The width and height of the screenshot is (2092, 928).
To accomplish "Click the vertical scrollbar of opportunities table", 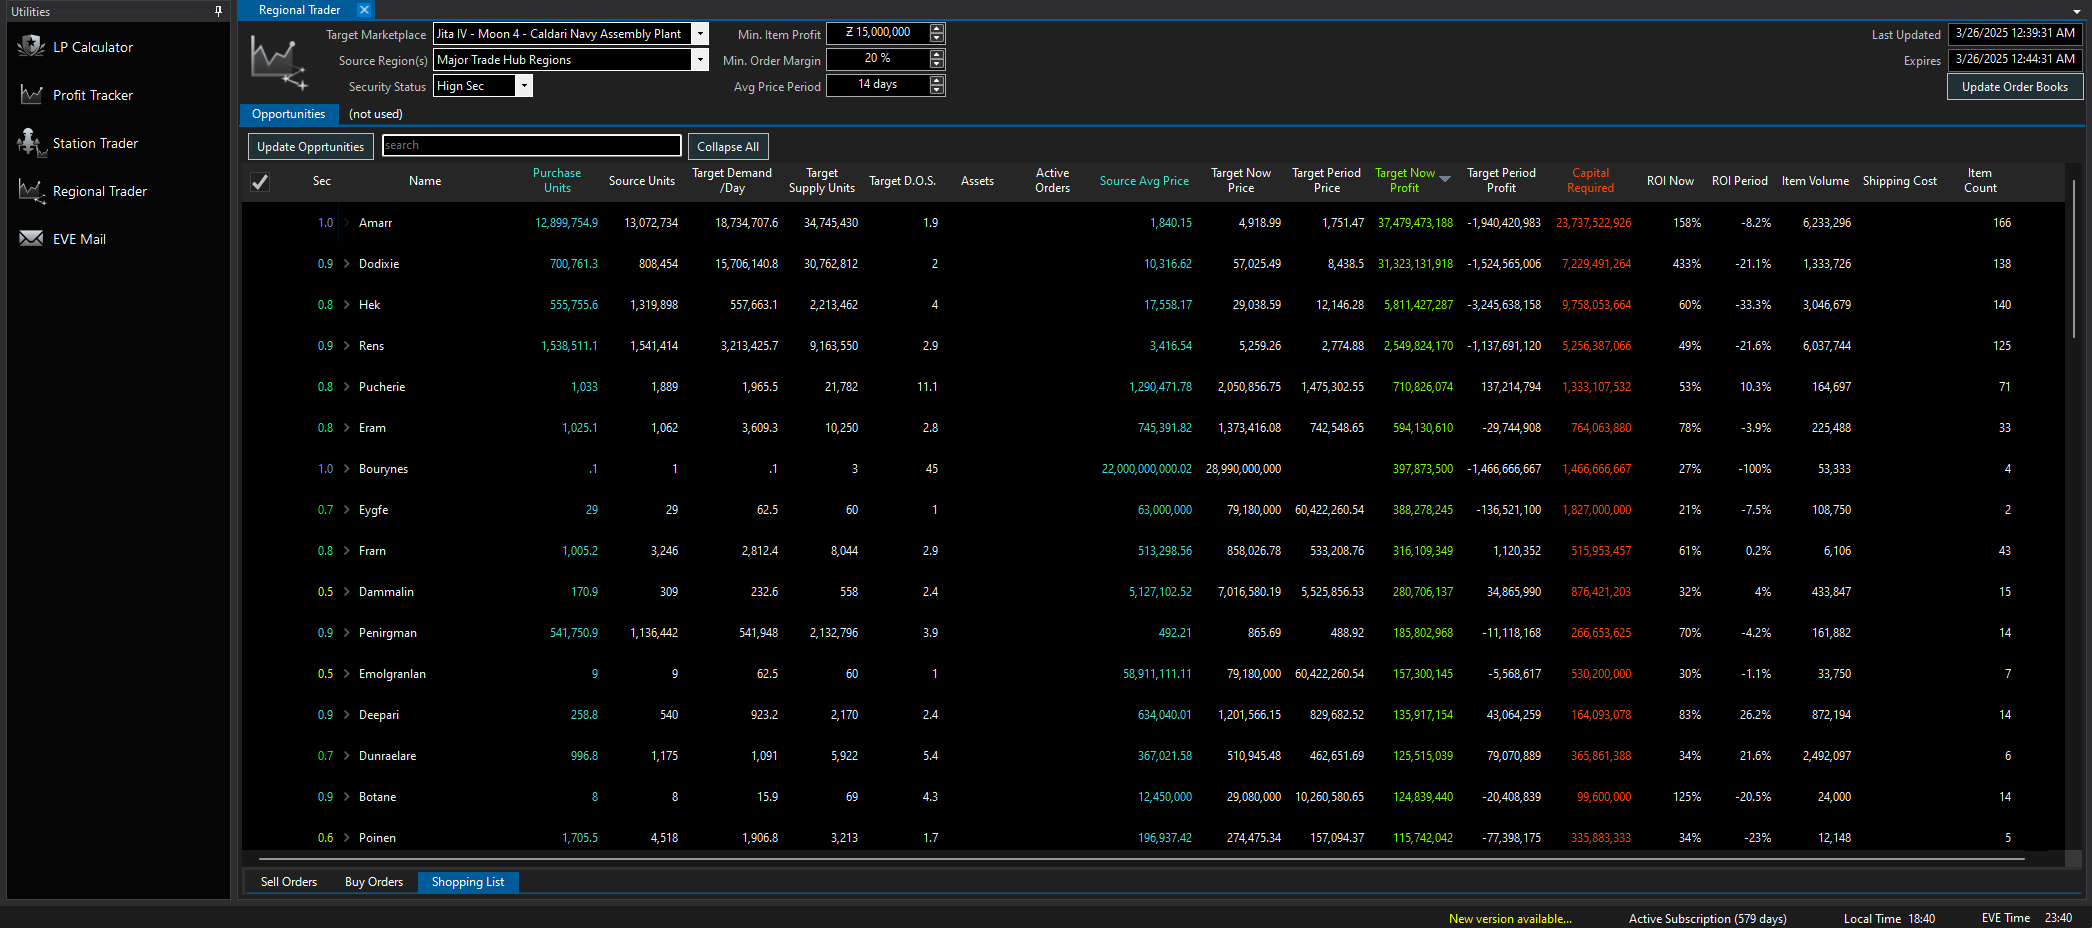I will click(2074, 260).
